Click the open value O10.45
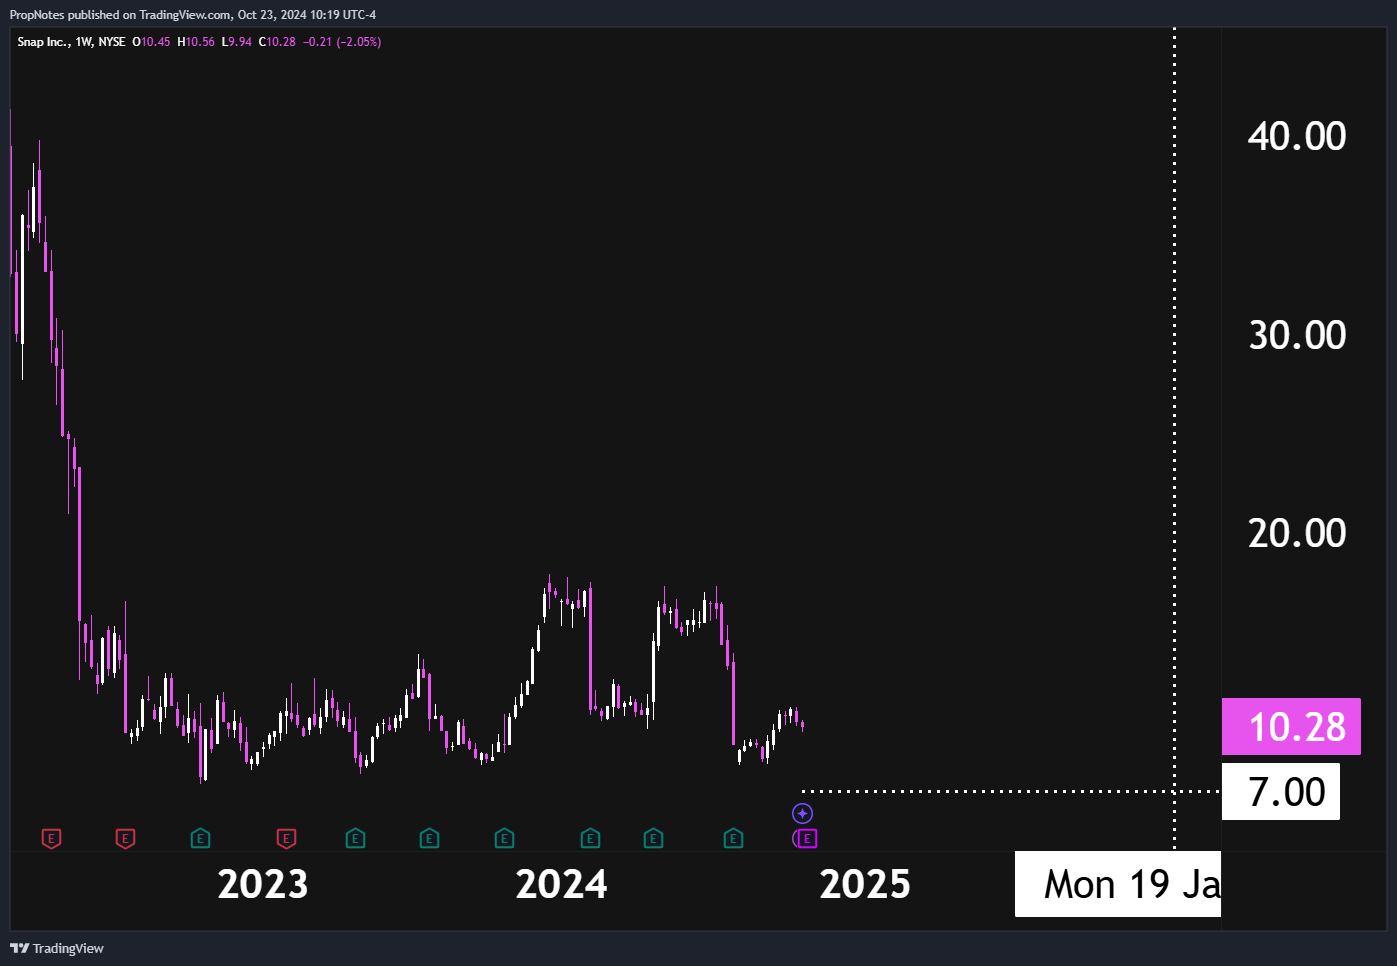The image size is (1397, 966). point(151,42)
